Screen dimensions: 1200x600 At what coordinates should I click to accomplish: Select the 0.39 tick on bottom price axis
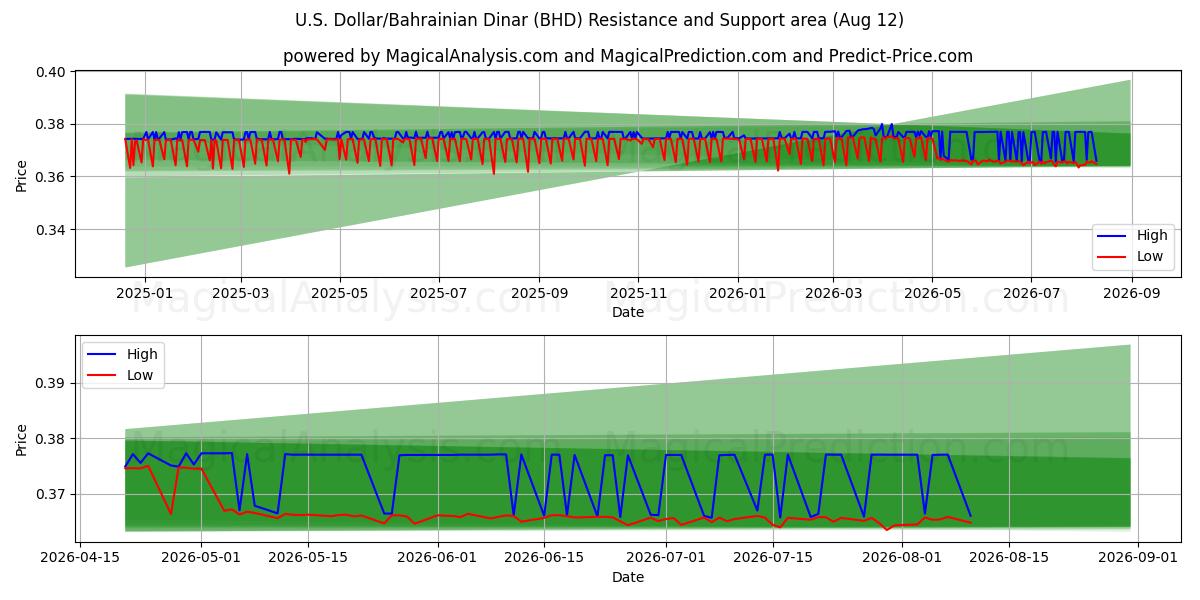tap(52, 383)
